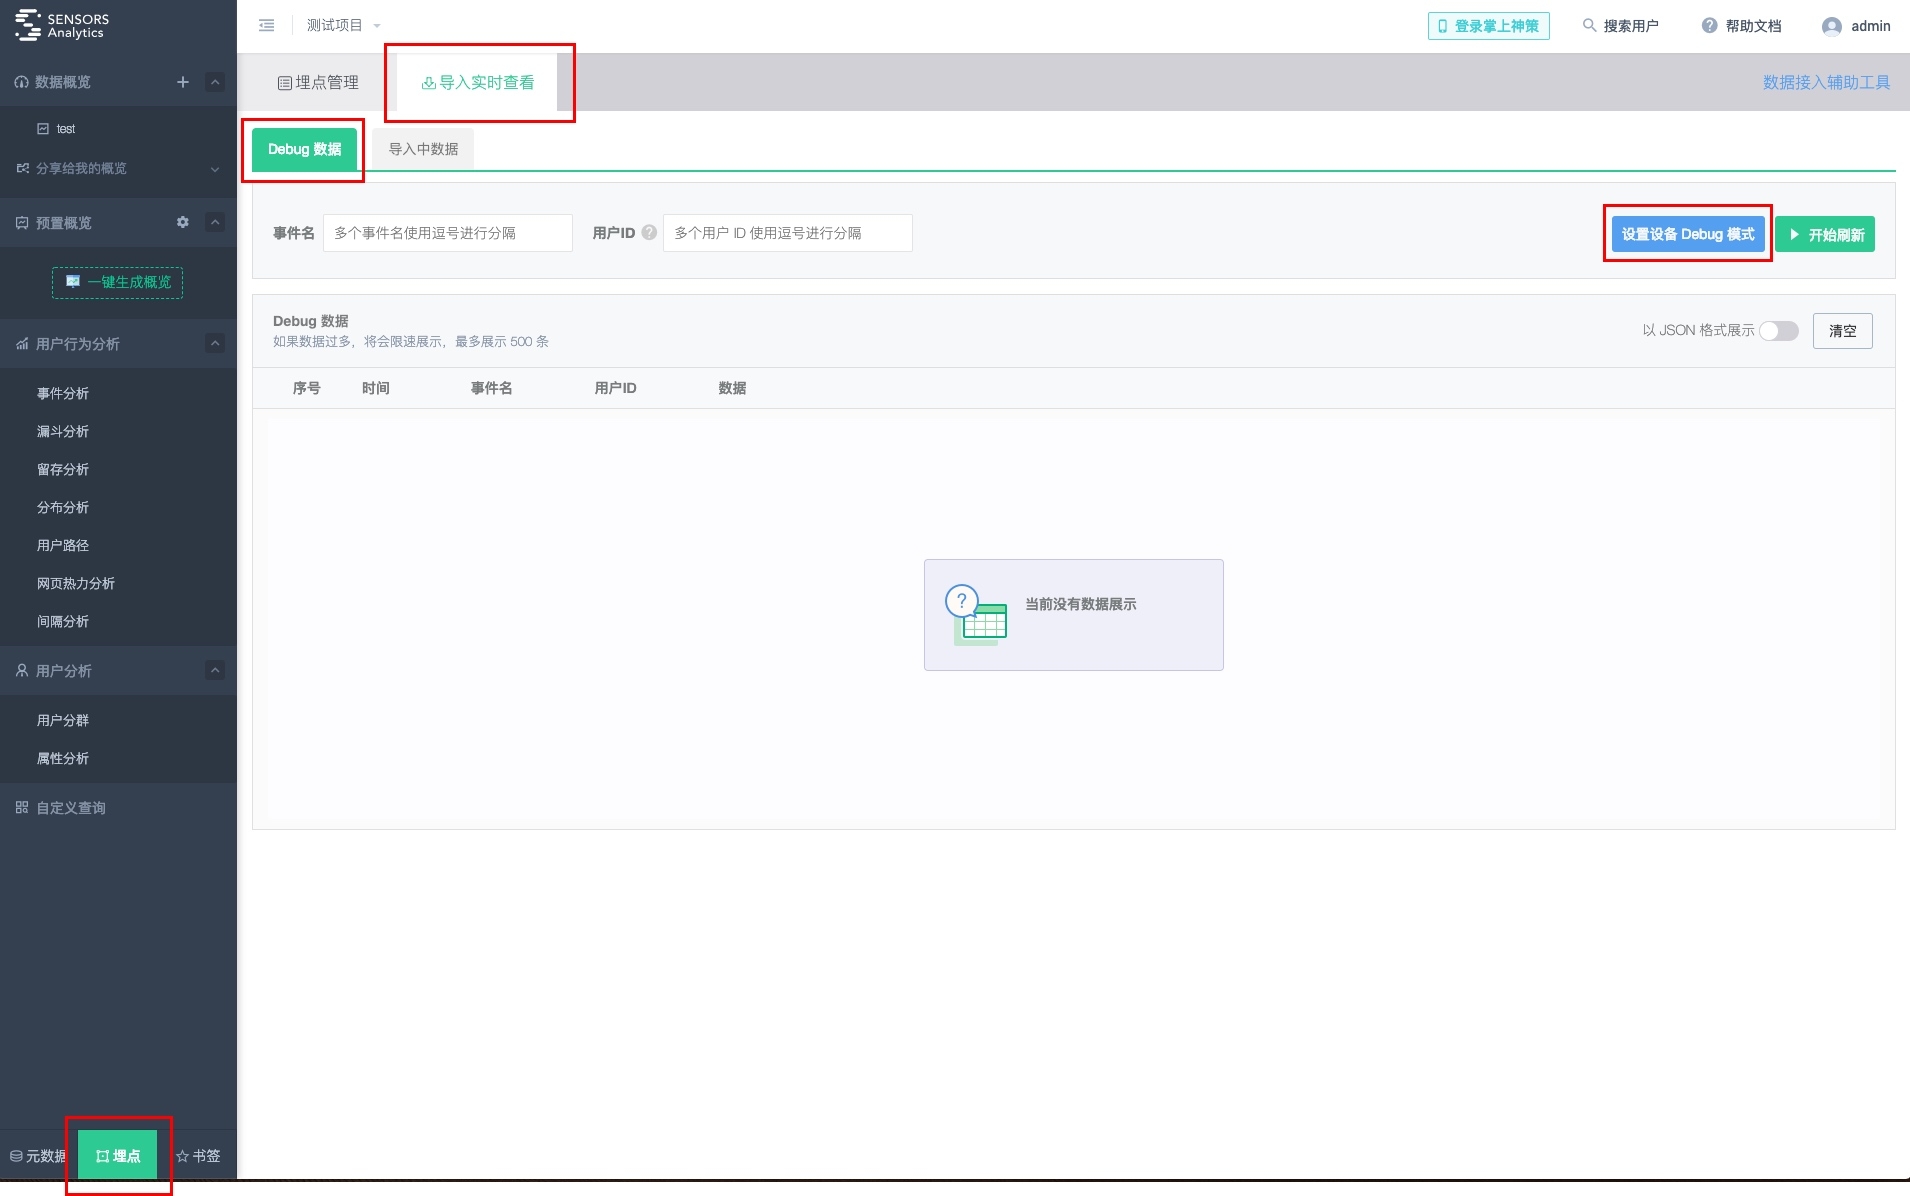Viewport: 1910px width, 1196px height.
Task: Focus the 事件名 input field
Action: 447,233
